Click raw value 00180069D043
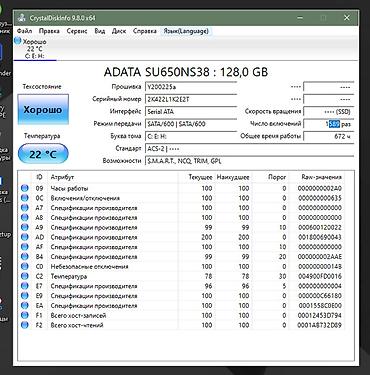 (320, 237)
